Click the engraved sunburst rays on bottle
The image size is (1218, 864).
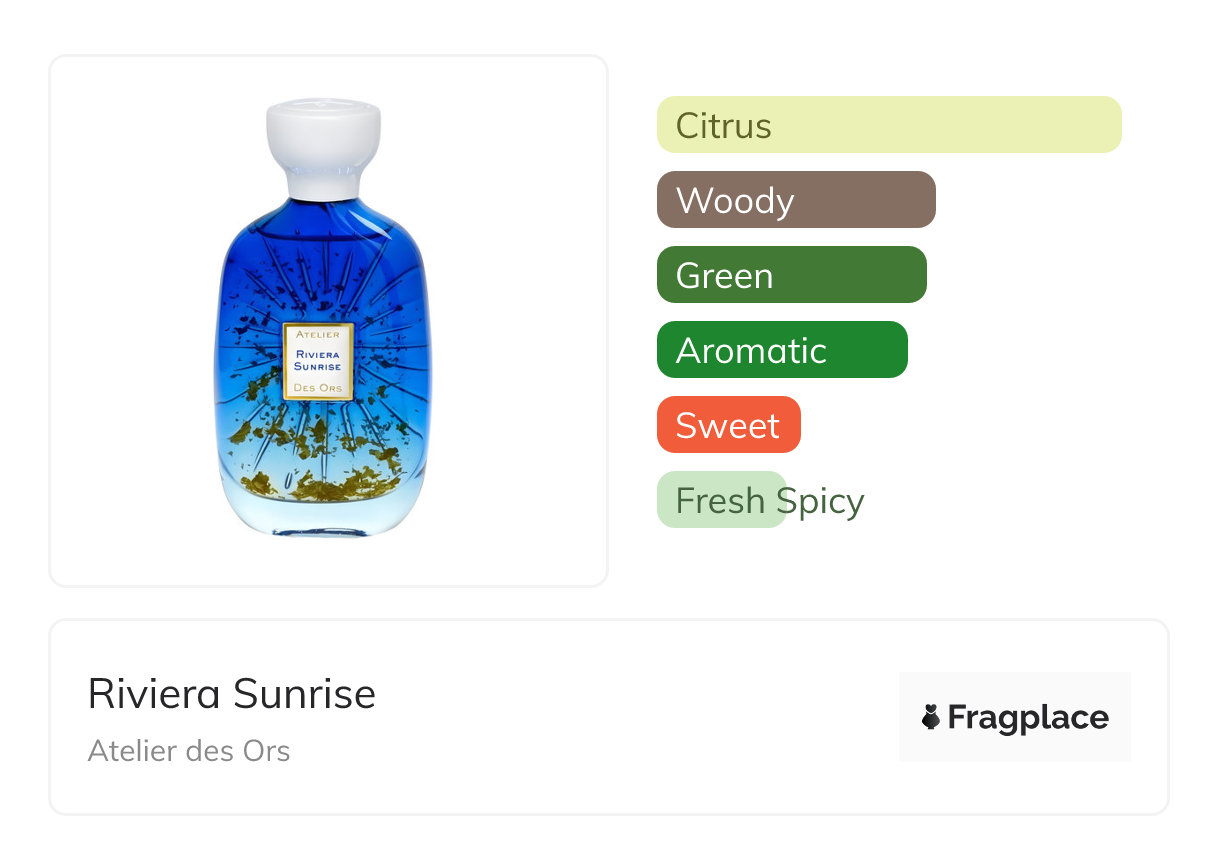[x=380, y=300]
